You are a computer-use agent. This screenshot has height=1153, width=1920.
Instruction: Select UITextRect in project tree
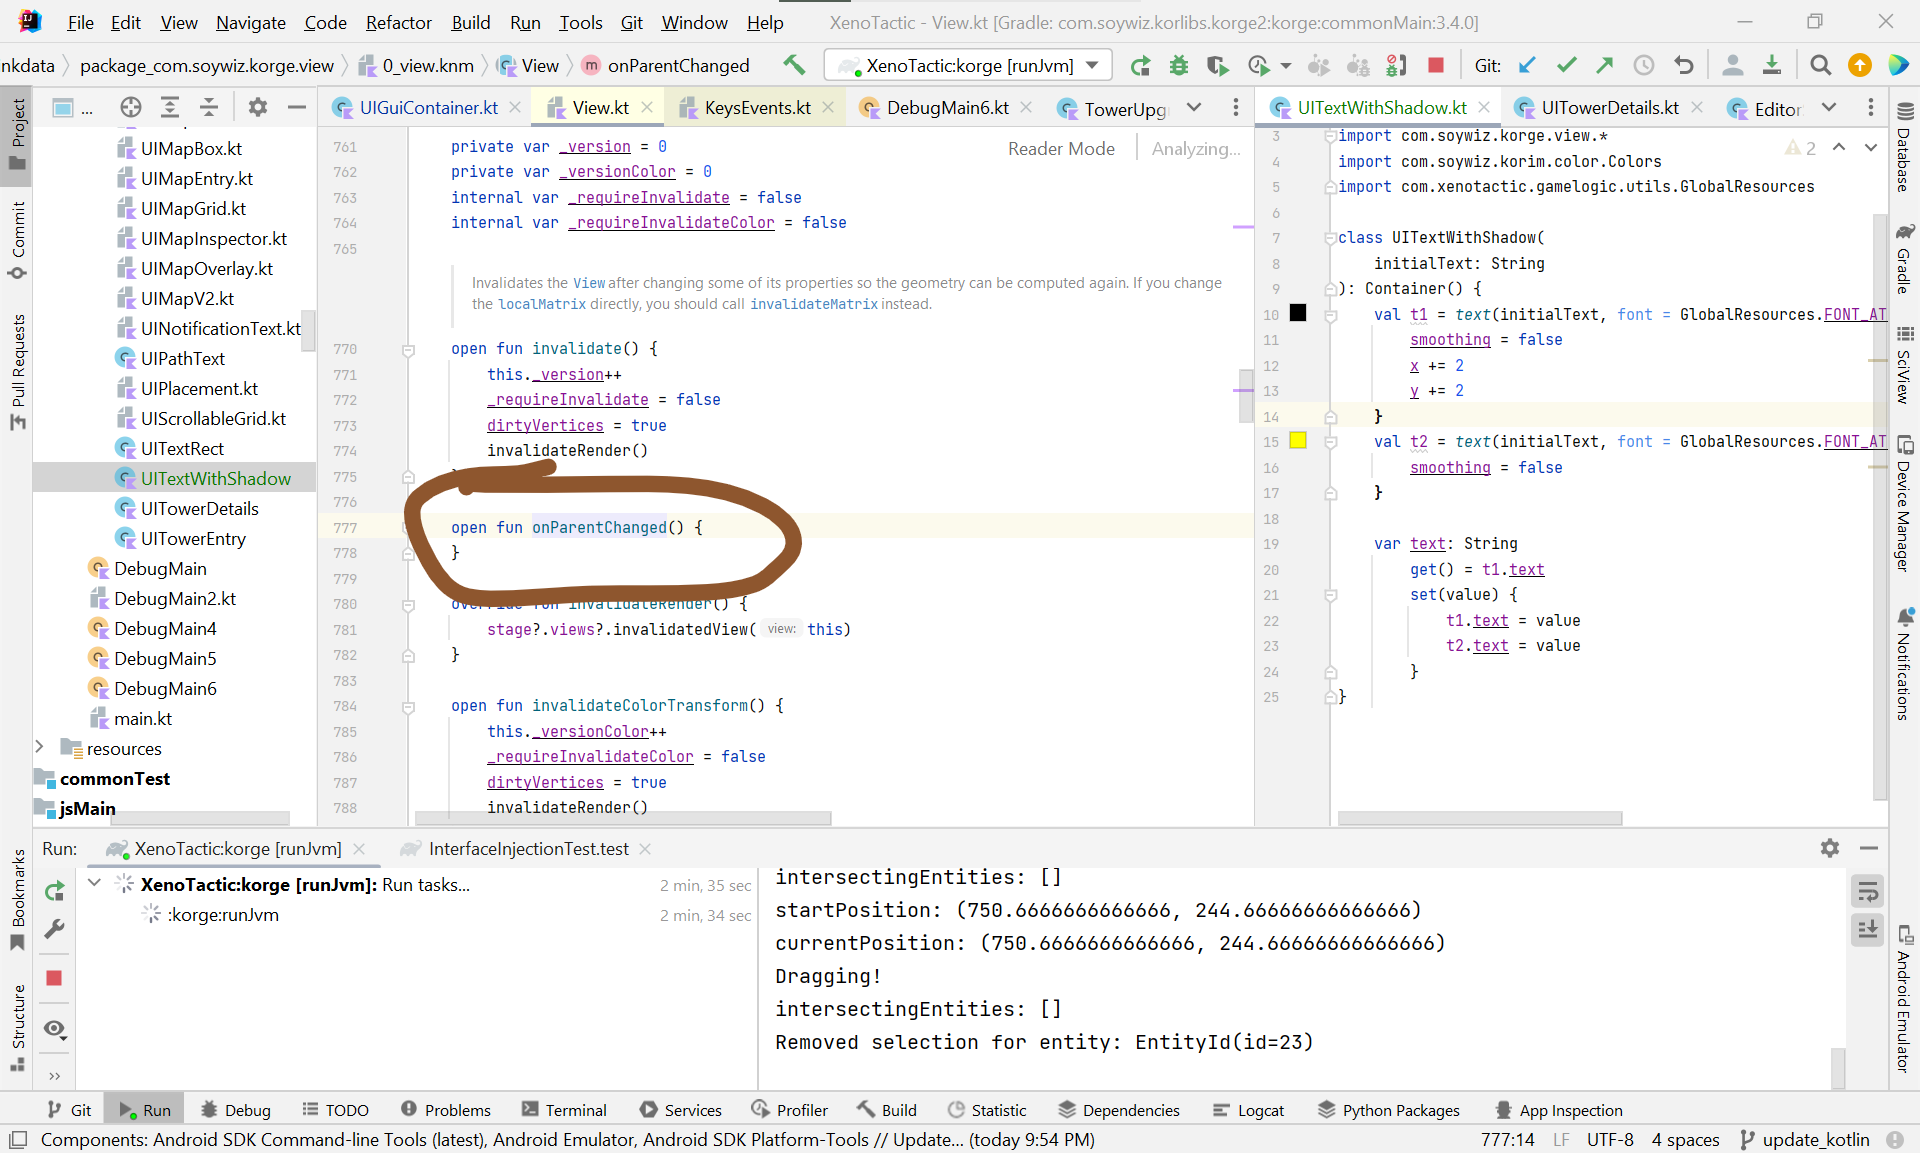click(182, 449)
